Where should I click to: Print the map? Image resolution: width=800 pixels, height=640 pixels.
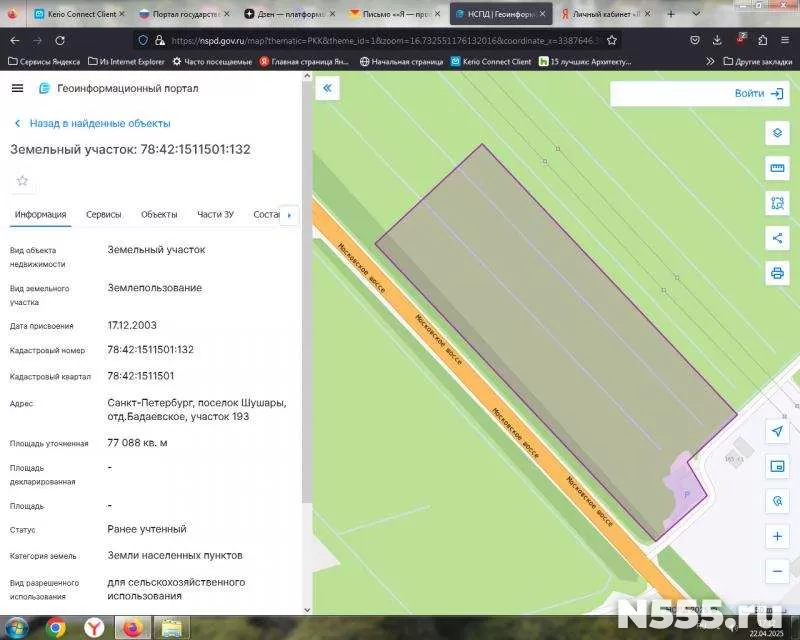tap(777, 273)
